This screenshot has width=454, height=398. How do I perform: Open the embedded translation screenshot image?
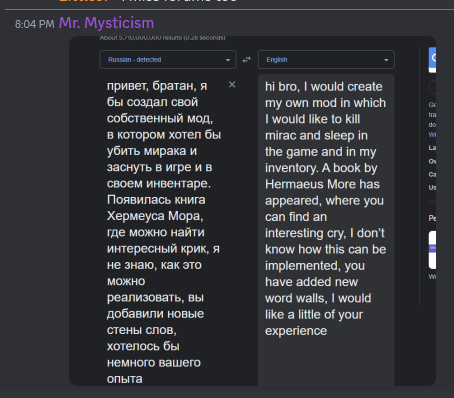pyautogui.click(x=252, y=211)
